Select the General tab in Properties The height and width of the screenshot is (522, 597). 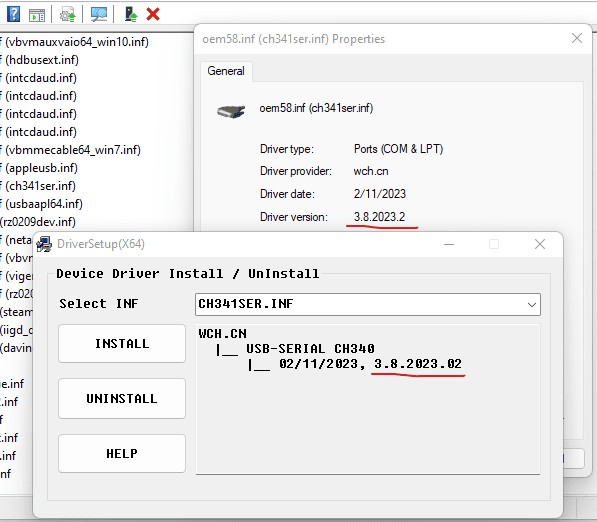point(226,71)
